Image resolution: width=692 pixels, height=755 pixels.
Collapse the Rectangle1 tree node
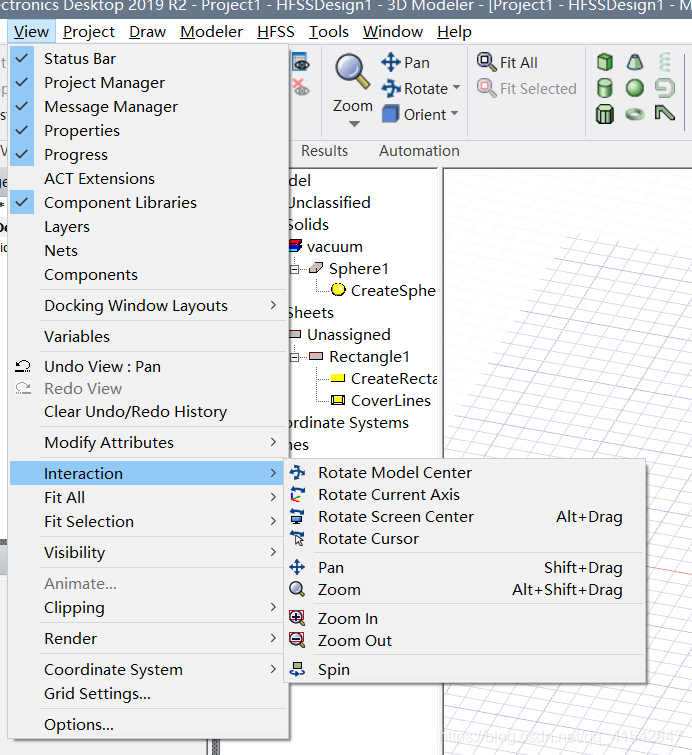click(295, 357)
